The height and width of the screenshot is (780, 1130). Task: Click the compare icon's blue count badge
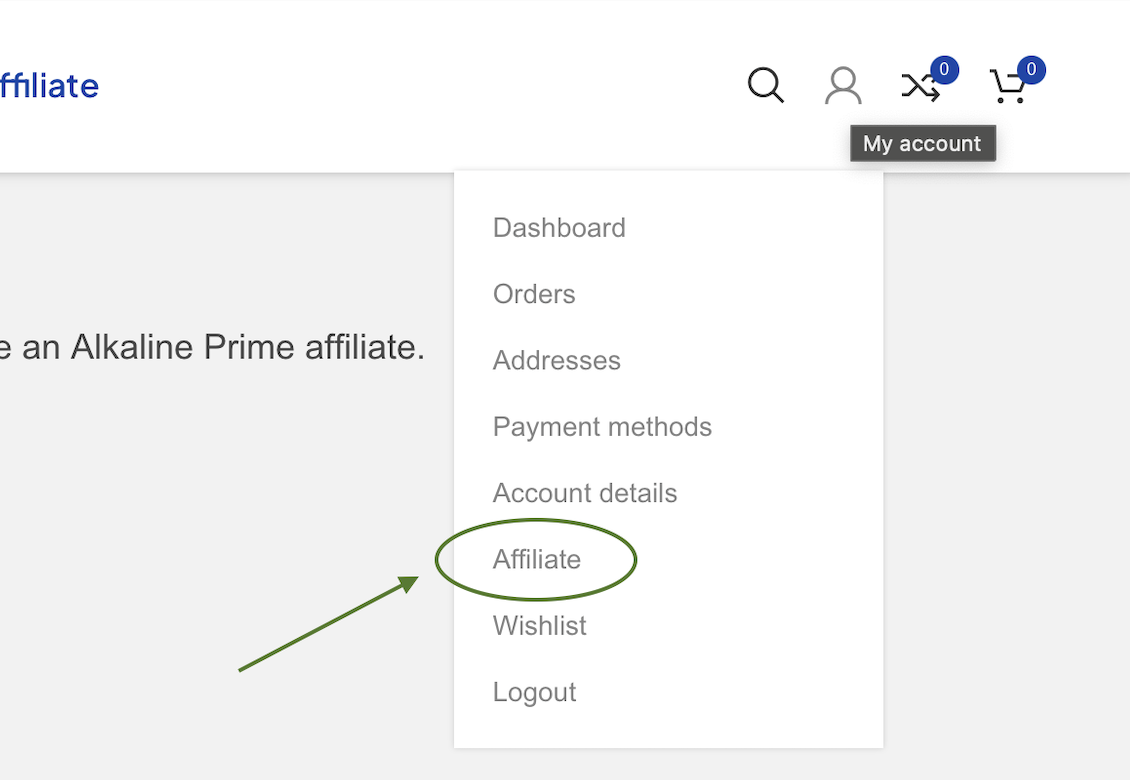(944, 70)
